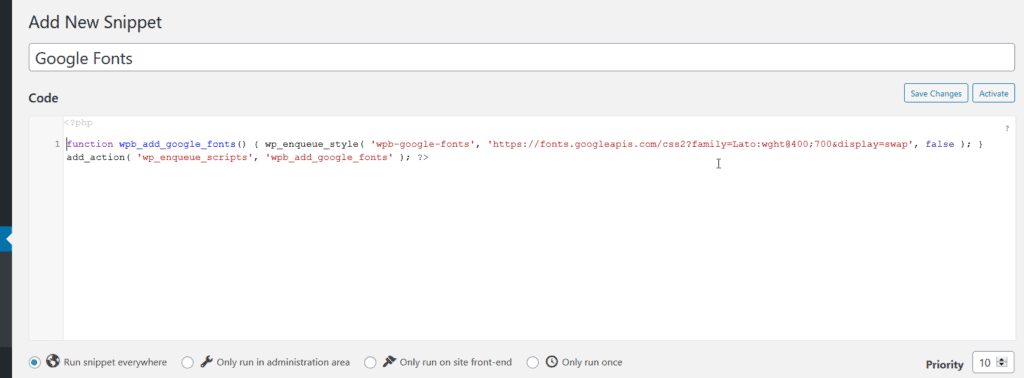Select 'Only run on site front-end' radio button
Viewport: 1024px width, 378px height.
pyautogui.click(x=370, y=362)
